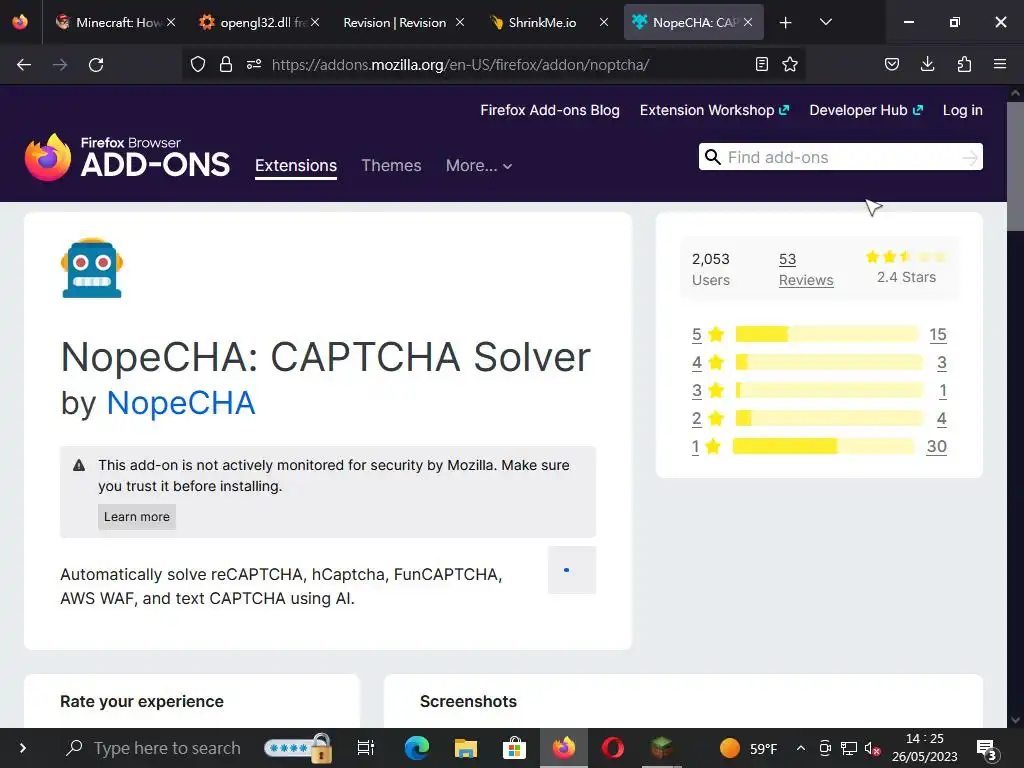Click the 1 star rating bar
Image resolution: width=1024 pixels, height=768 pixels.
click(824, 447)
